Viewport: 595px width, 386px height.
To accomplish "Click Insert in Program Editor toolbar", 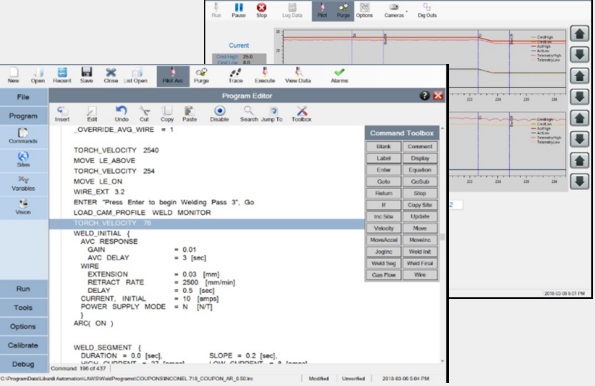I will (x=62, y=114).
